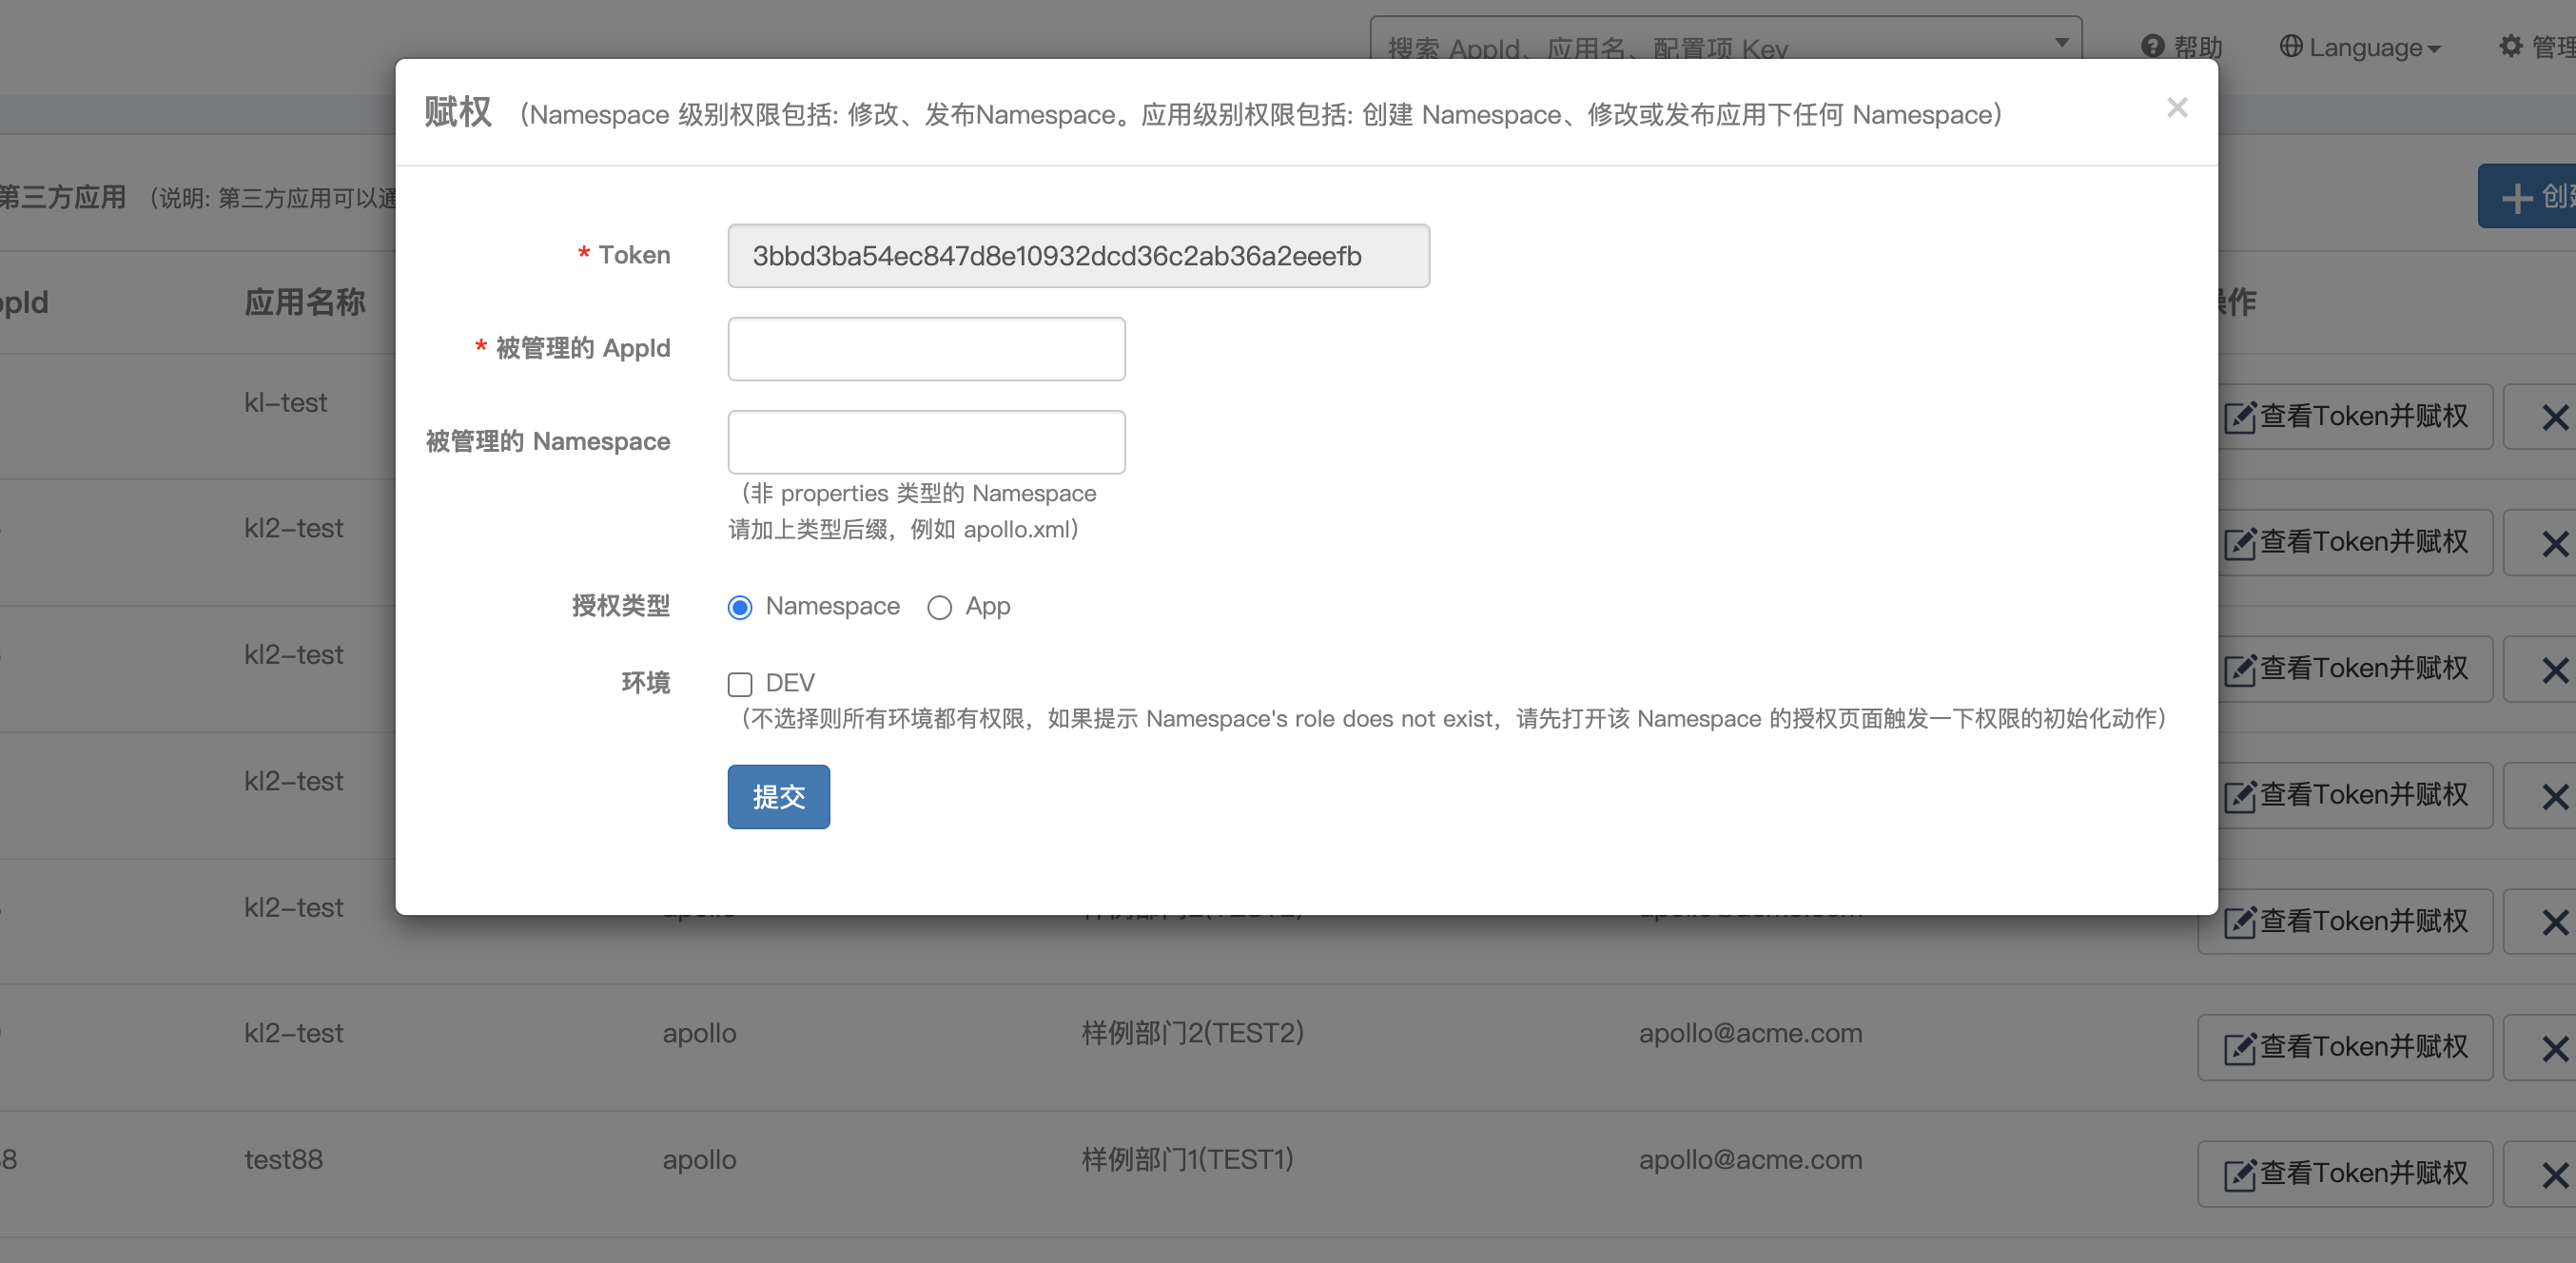Click the 被管理的 AppId input field
This screenshot has width=2576, height=1263.
coord(926,348)
